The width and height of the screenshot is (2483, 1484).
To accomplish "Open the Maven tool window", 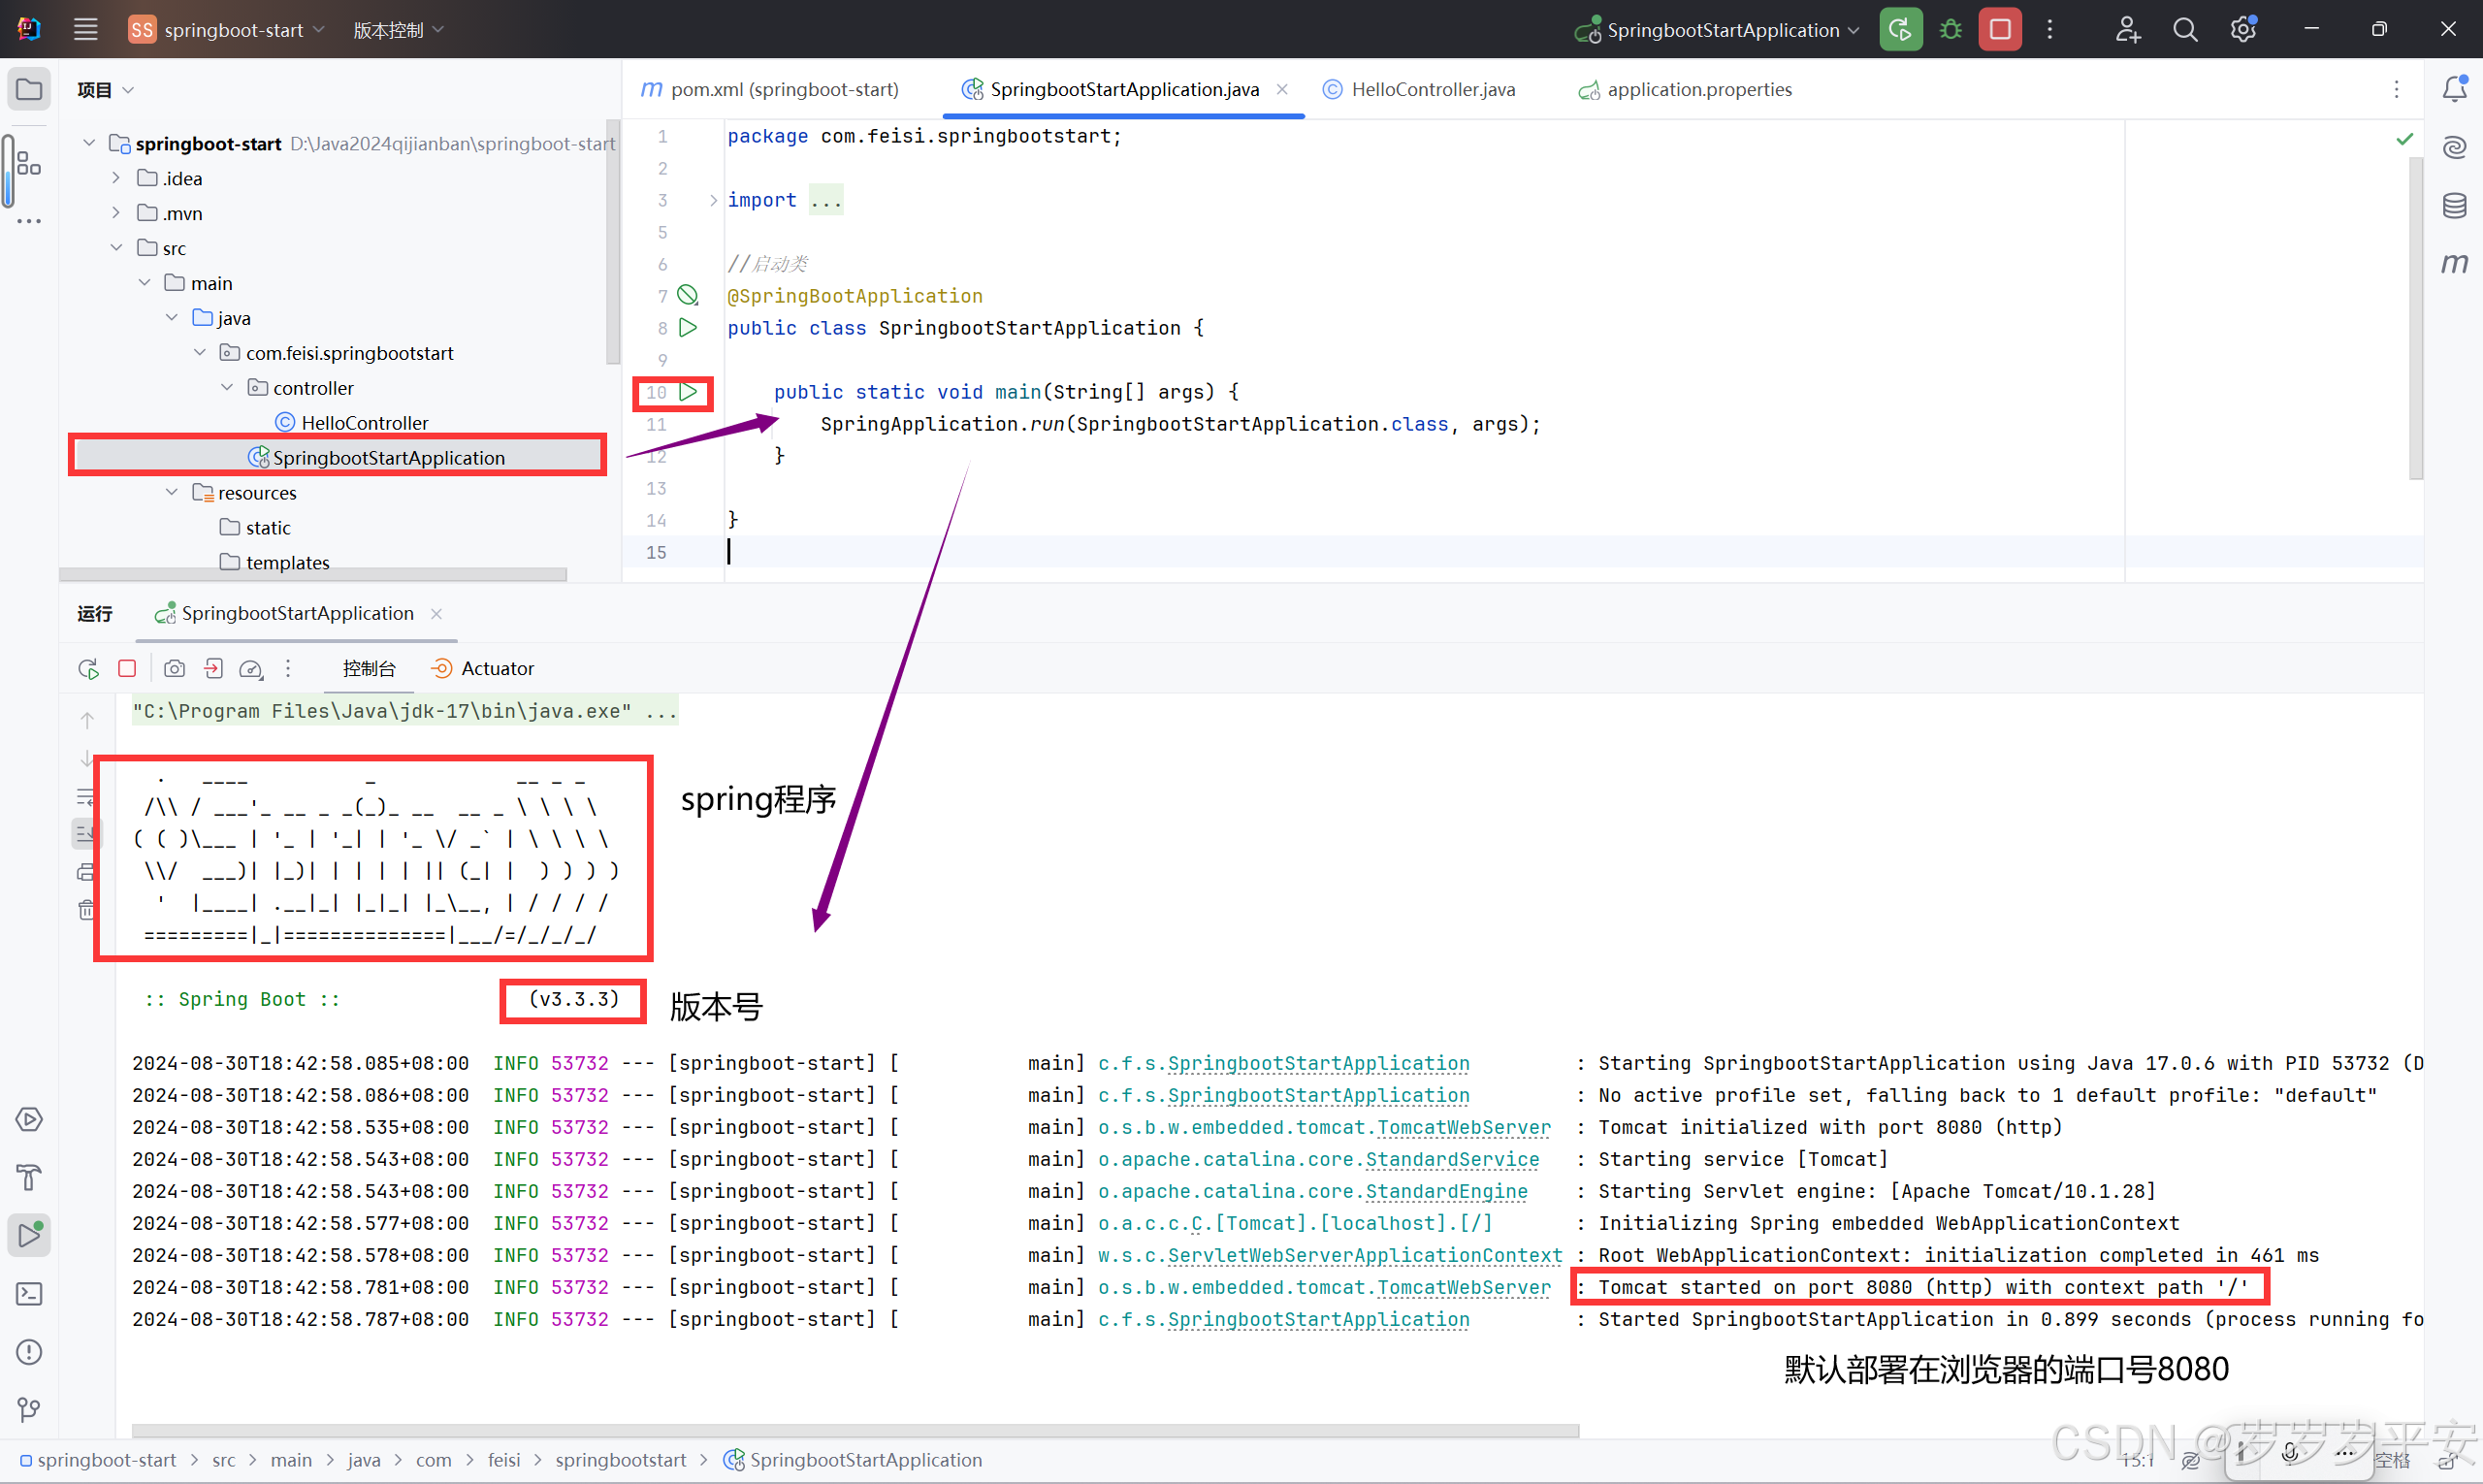I will (x=2454, y=264).
